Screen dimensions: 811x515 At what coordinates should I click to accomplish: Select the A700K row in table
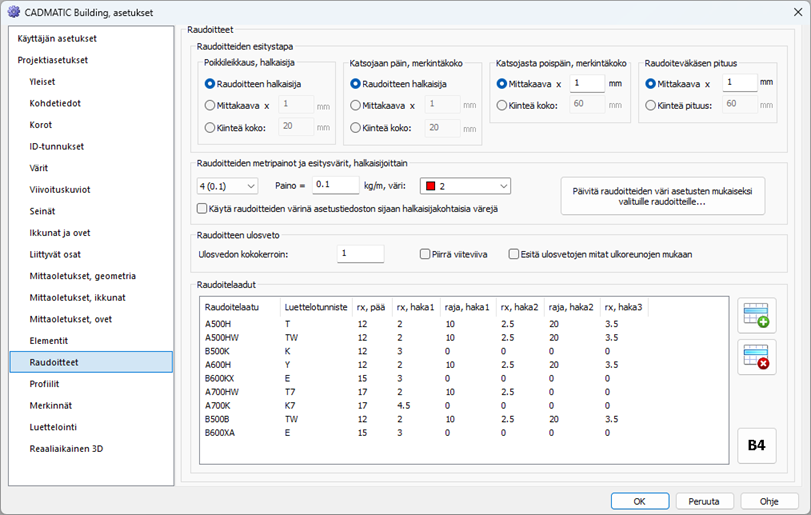463,406
